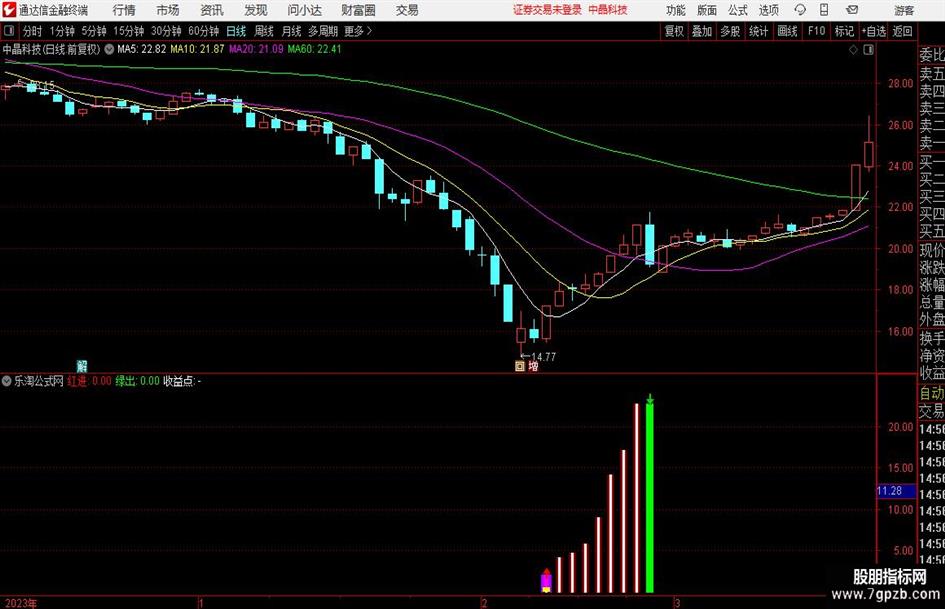Viewport: 945px width, 609px height.
Task: Click the 自动 label in side panel
Action: coord(932,394)
